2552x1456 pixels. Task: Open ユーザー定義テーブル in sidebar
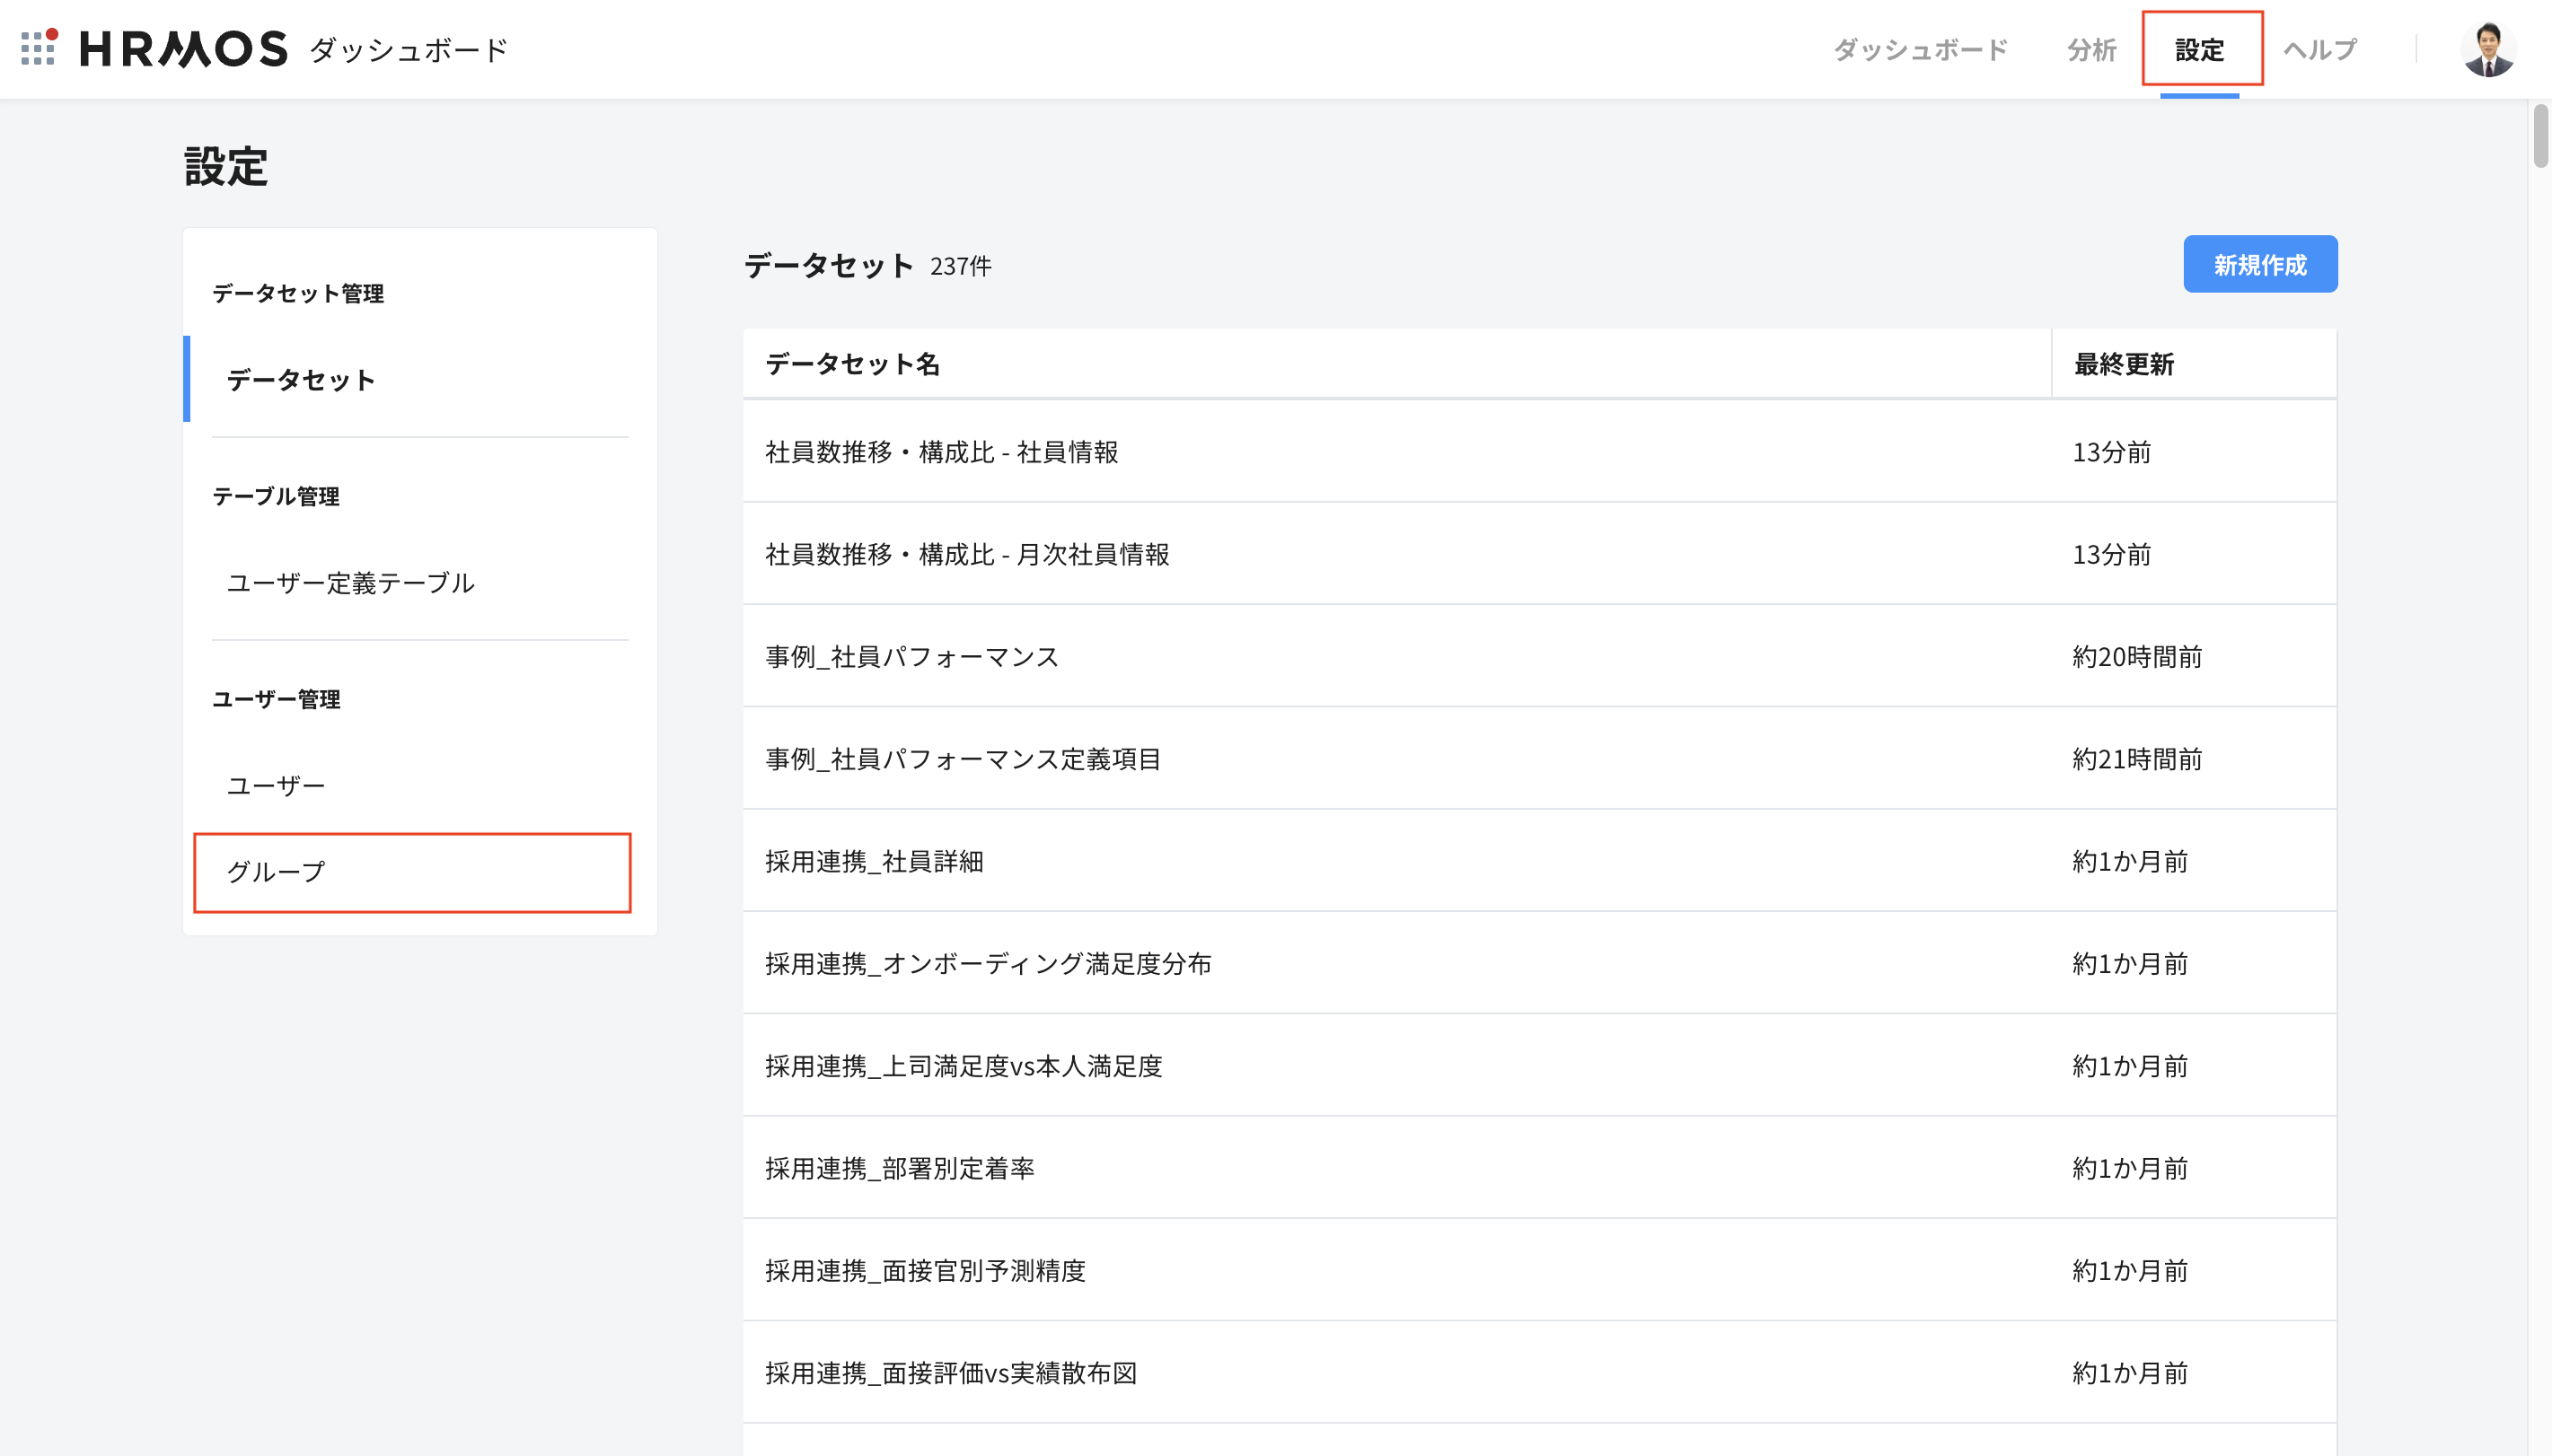[x=350, y=583]
